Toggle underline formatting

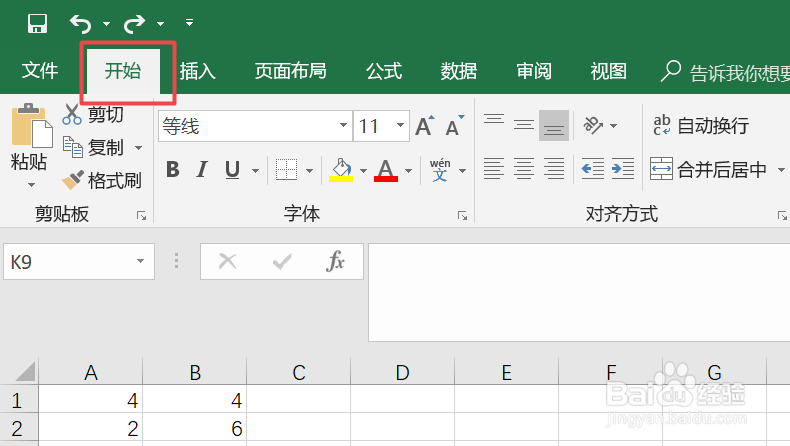point(232,170)
